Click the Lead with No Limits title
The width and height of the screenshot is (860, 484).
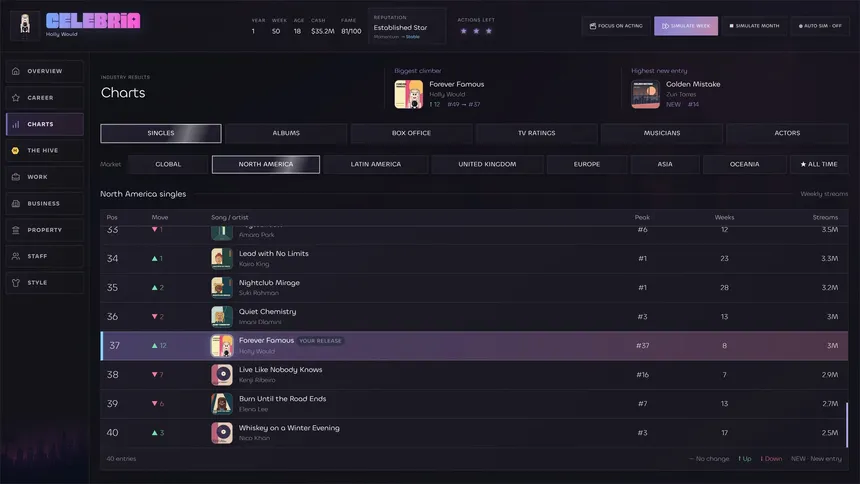pos(274,254)
